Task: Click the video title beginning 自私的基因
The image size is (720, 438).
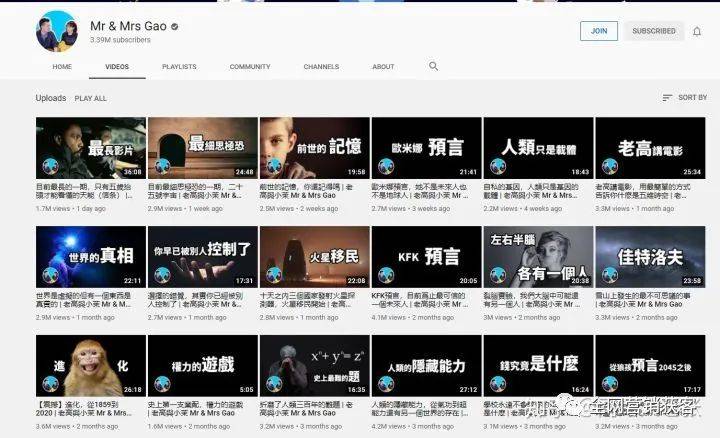Action: (532, 191)
